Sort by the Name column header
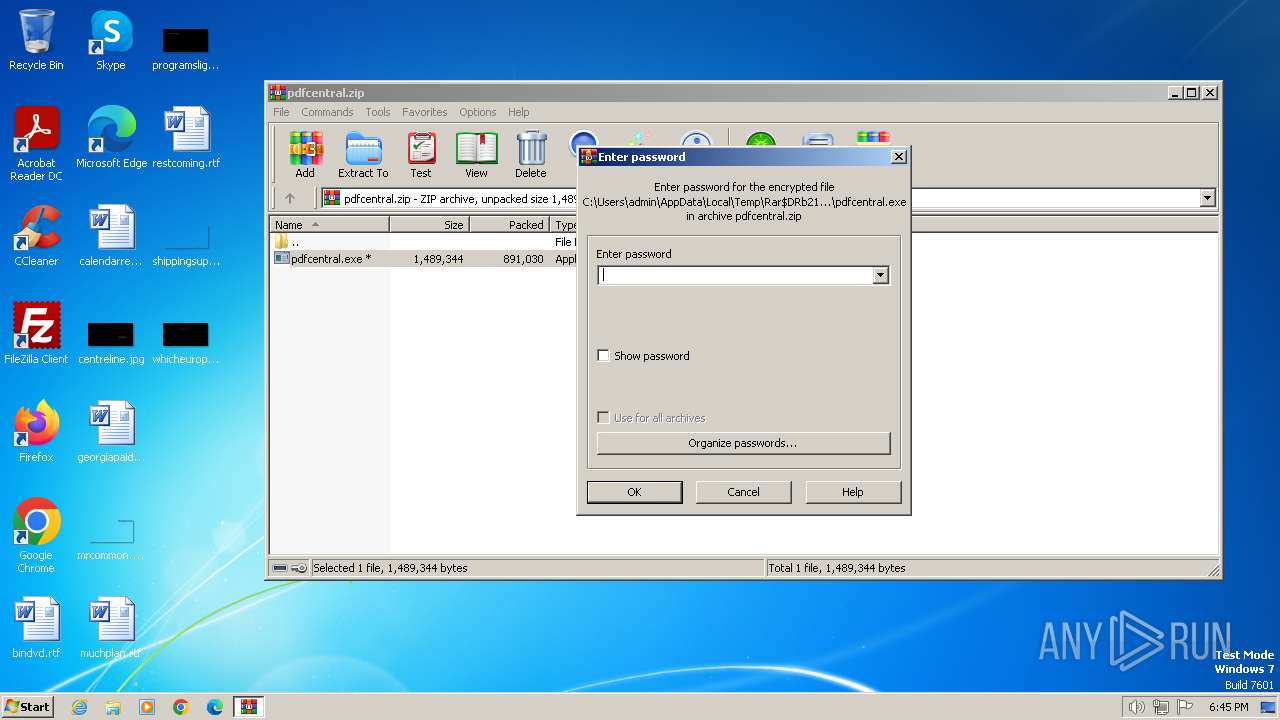The height and width of the screenshot is (720, 1280). click(330, 225)
